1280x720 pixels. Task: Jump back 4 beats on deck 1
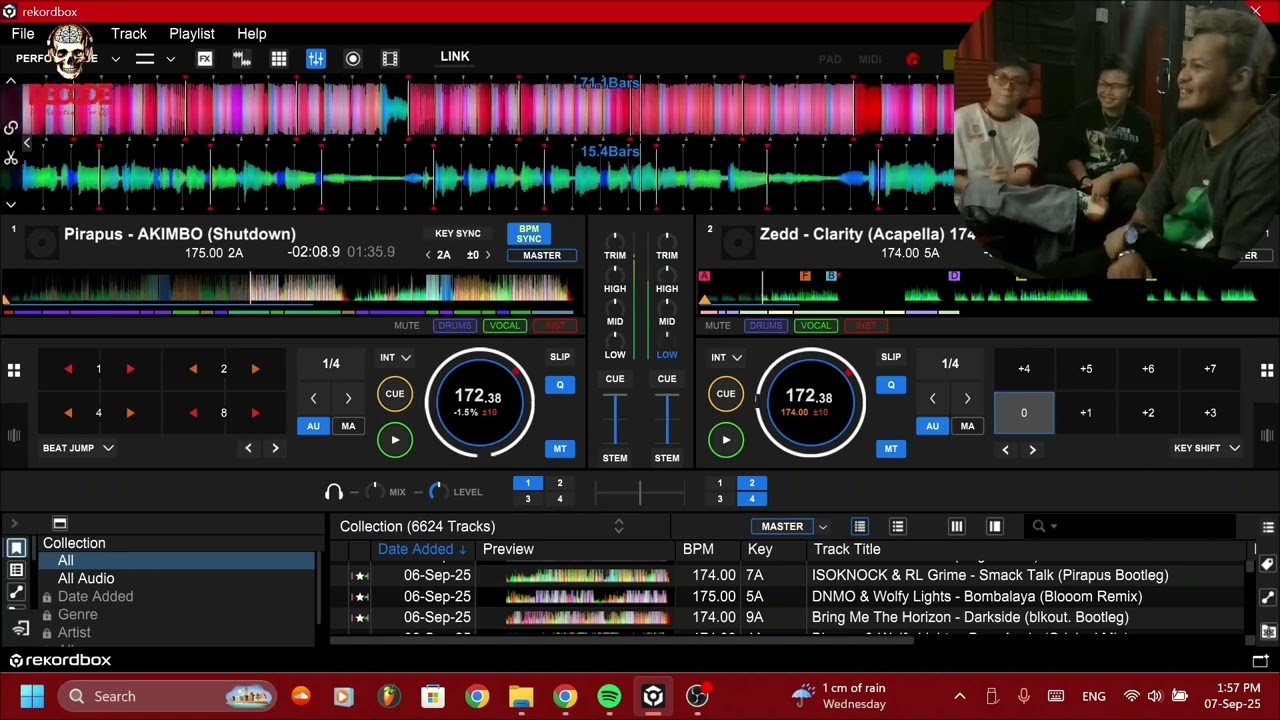[x=68, y=413]
